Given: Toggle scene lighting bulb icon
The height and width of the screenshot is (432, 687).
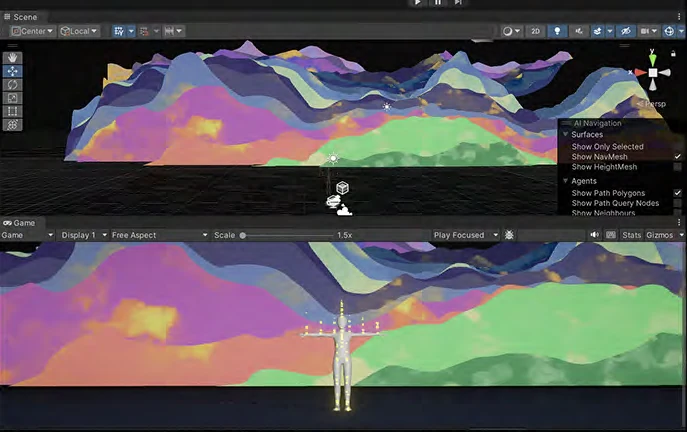Looking at the screenshot, I should tap(557, 31).
